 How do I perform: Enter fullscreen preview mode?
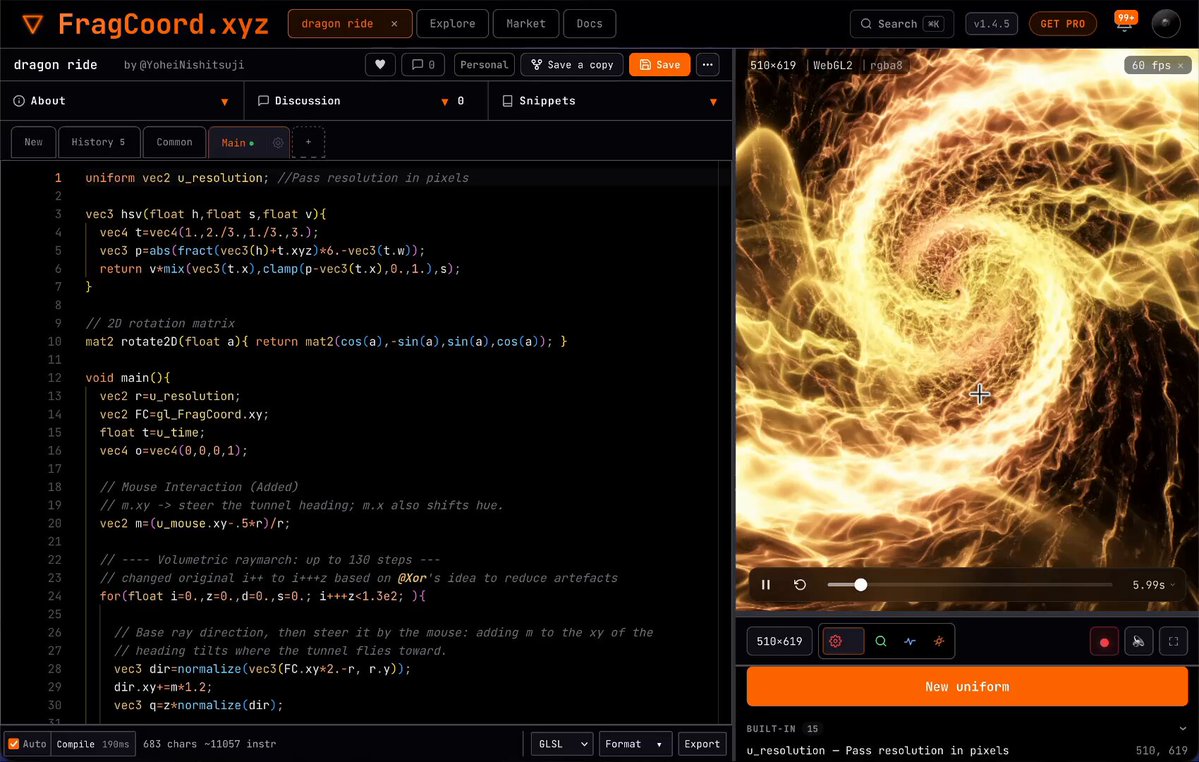coord(1174,642)
